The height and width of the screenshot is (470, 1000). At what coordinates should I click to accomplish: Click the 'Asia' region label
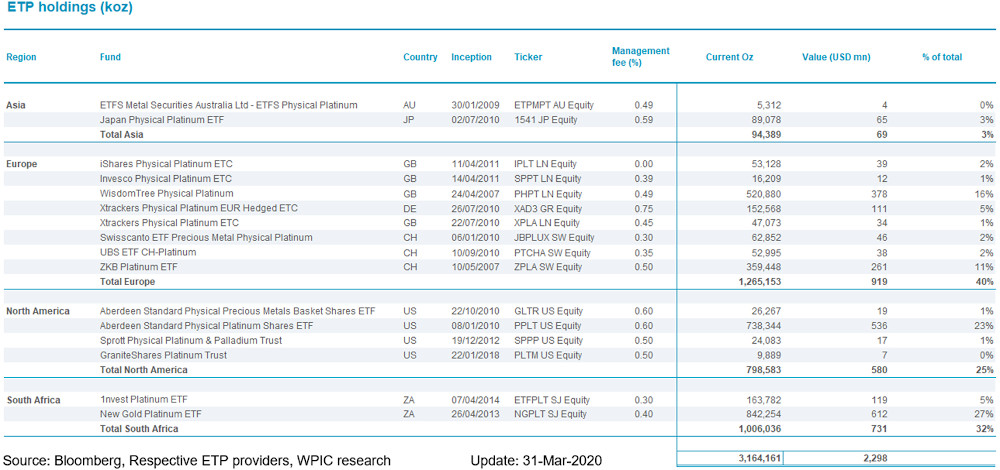pyautogui.click(x=16, y=105)
